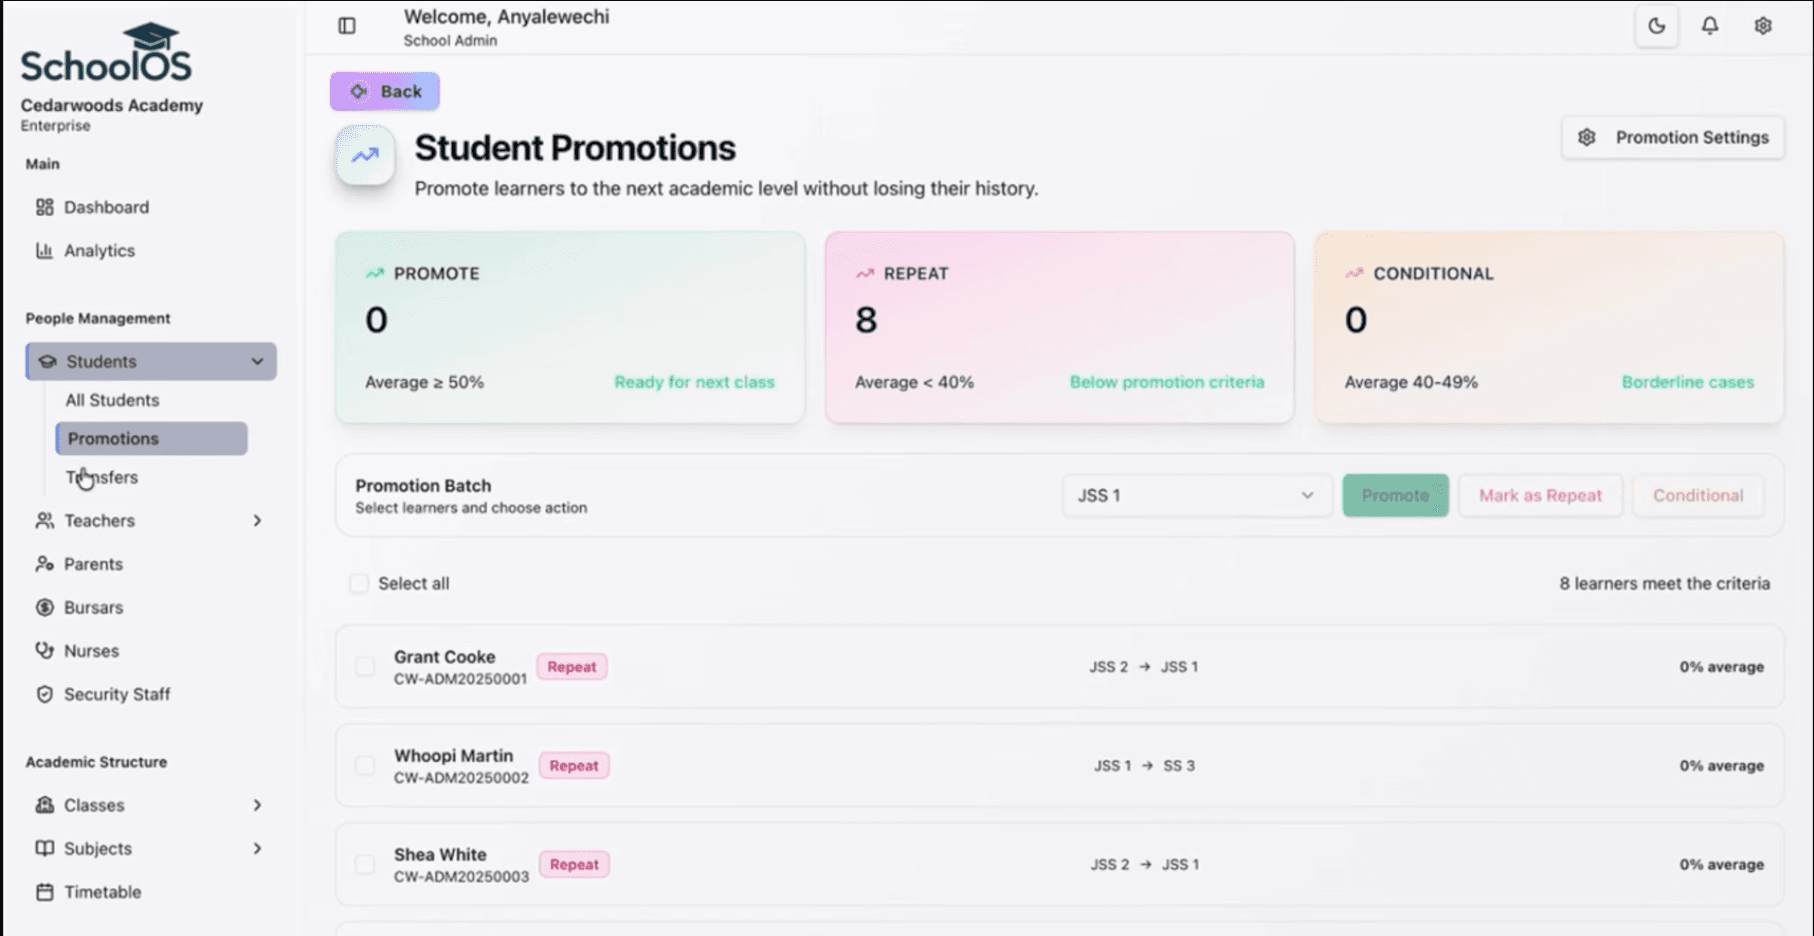Open the JSS 1 class dropdown
Screen dimensions: 1814x936
pyautogui.click(x=1196, y=495)
